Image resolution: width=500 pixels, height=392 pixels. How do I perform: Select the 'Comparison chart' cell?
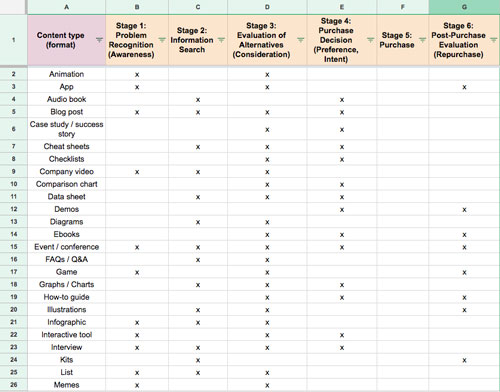[66, 184]
